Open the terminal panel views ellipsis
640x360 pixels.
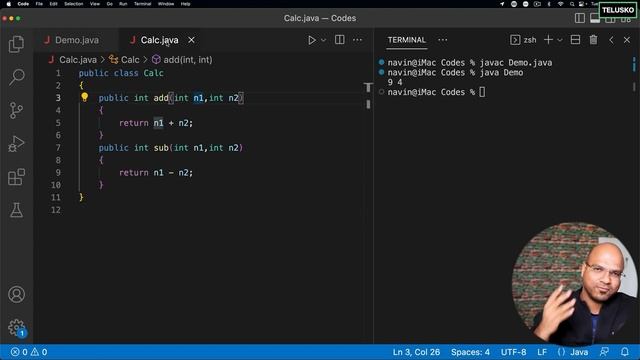click(x=442, y=40)
